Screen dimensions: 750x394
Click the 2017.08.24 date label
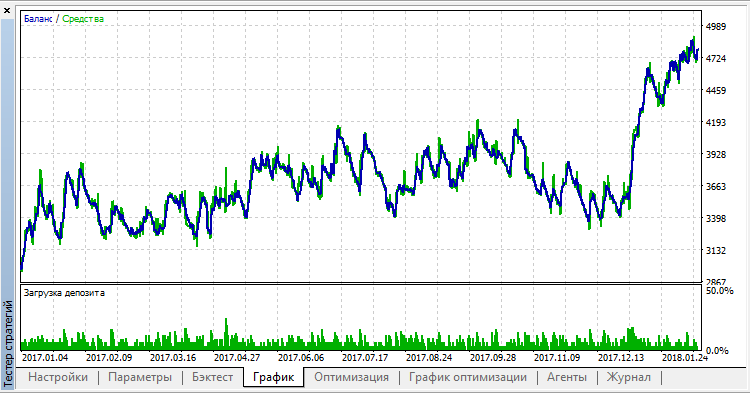pyautogui.click(x=429, y=357)
